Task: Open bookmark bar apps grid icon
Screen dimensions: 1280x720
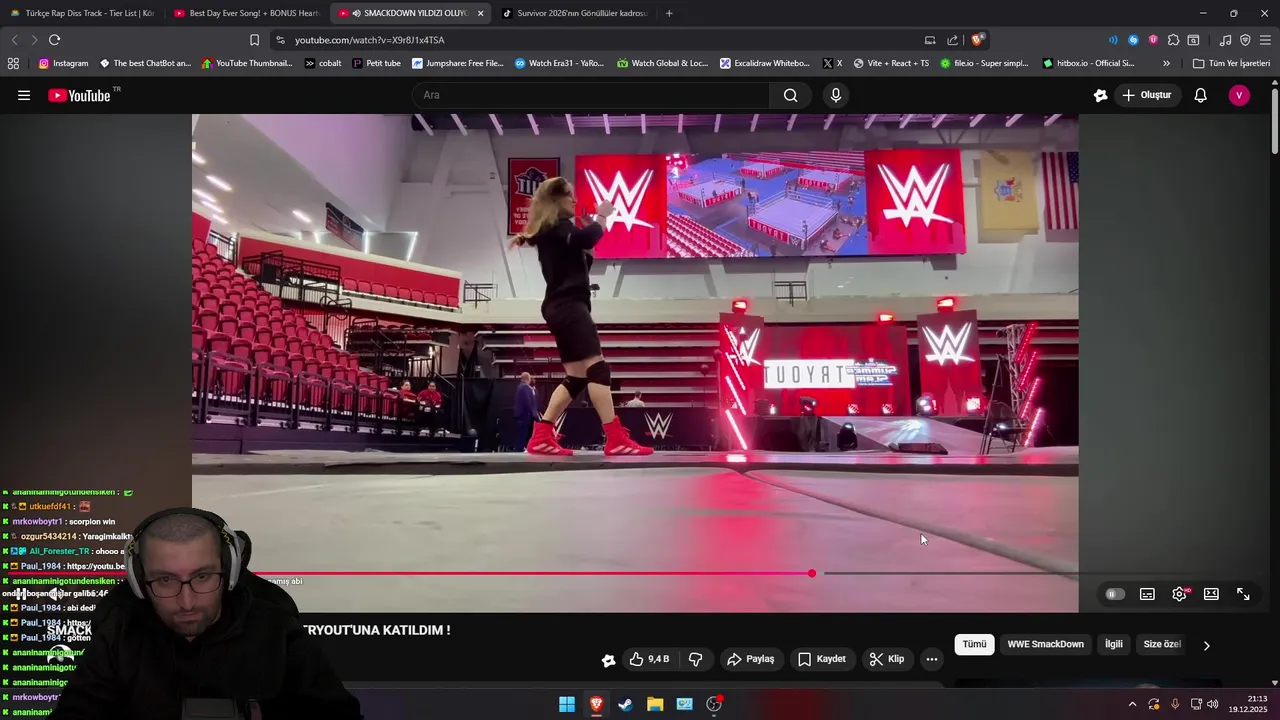Action: [13, 63]
